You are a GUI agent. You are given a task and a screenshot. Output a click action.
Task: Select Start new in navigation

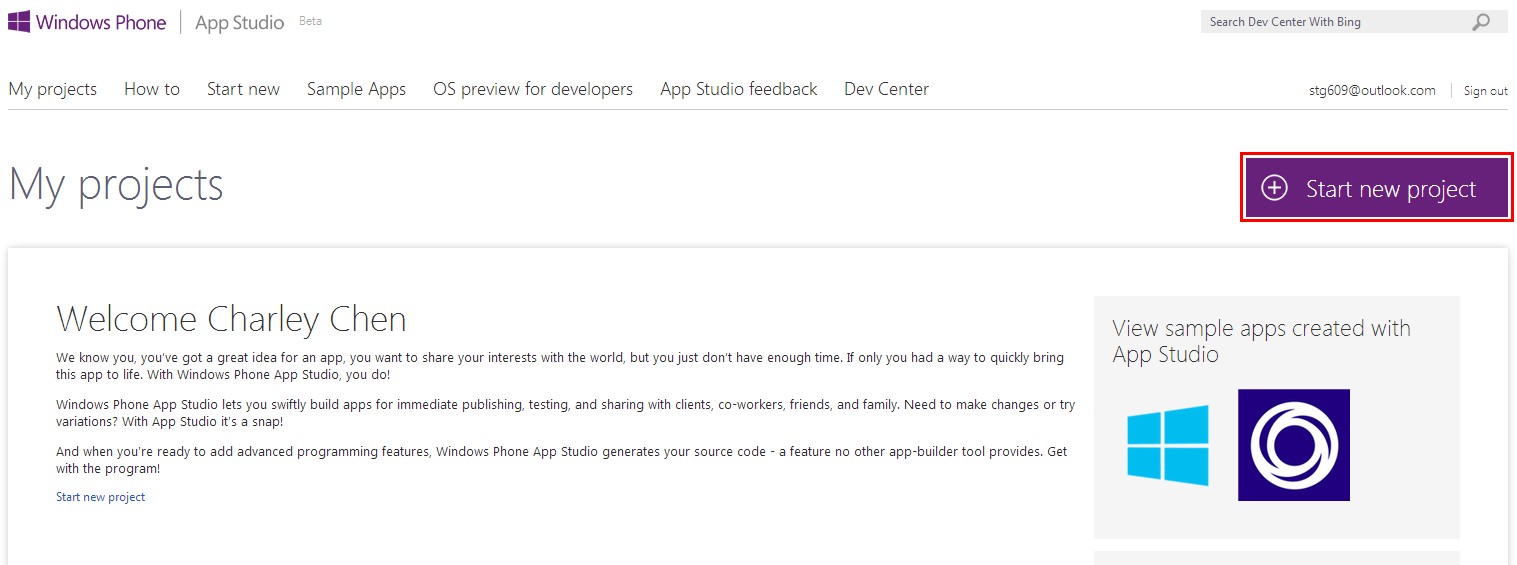(x=243, y=89)
